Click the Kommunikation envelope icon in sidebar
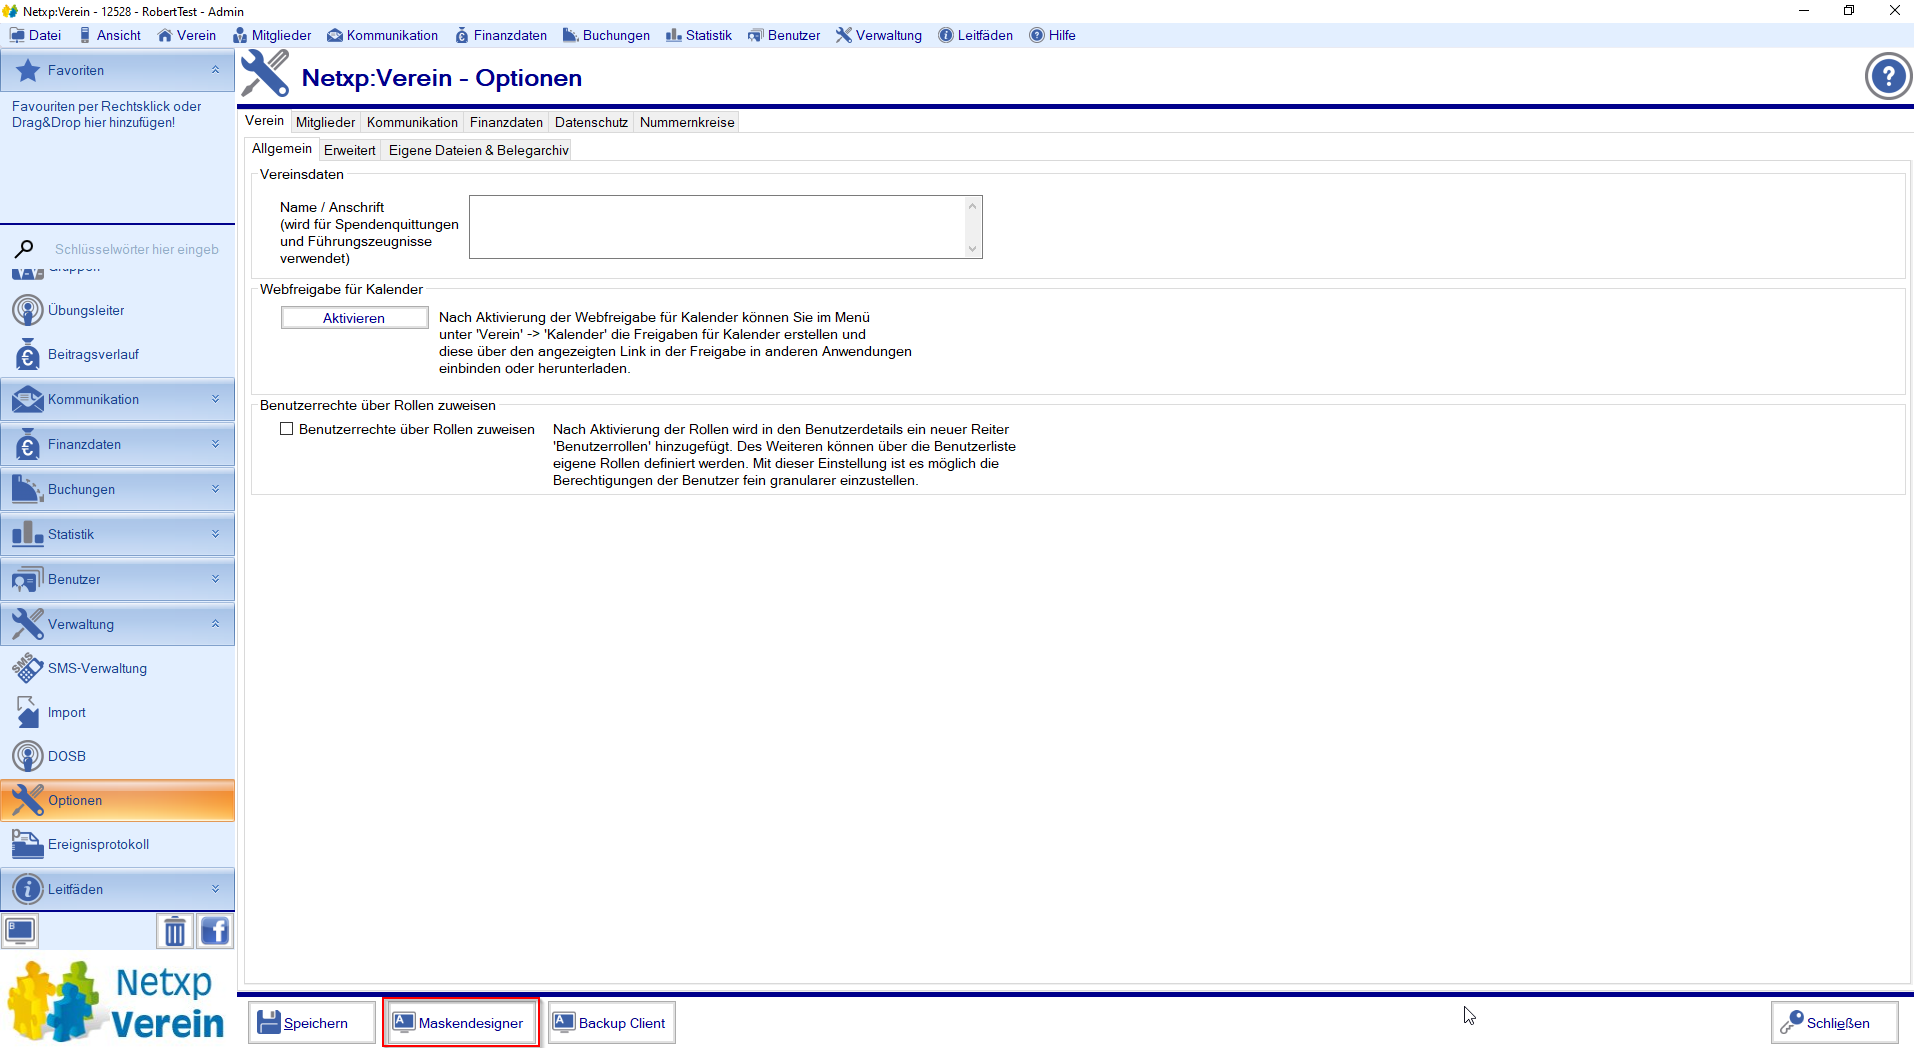The width and height of the screenshot is (1914, 1048). pos(27,399)
